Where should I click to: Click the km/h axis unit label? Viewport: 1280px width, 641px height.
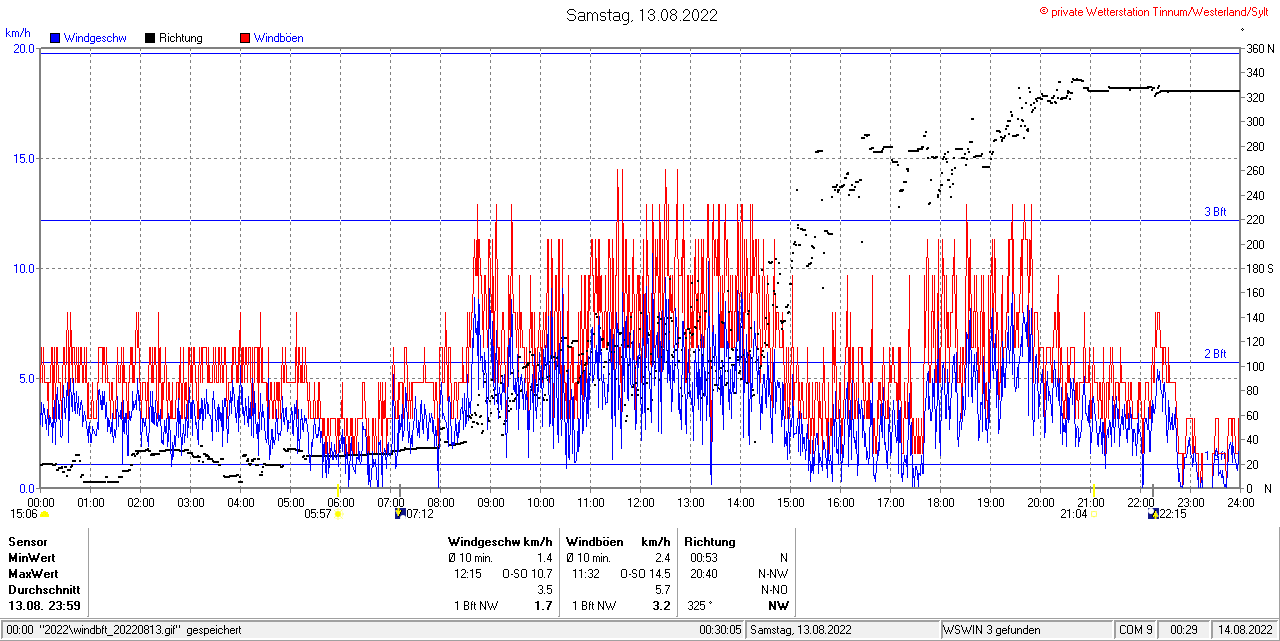pos(19,33)
